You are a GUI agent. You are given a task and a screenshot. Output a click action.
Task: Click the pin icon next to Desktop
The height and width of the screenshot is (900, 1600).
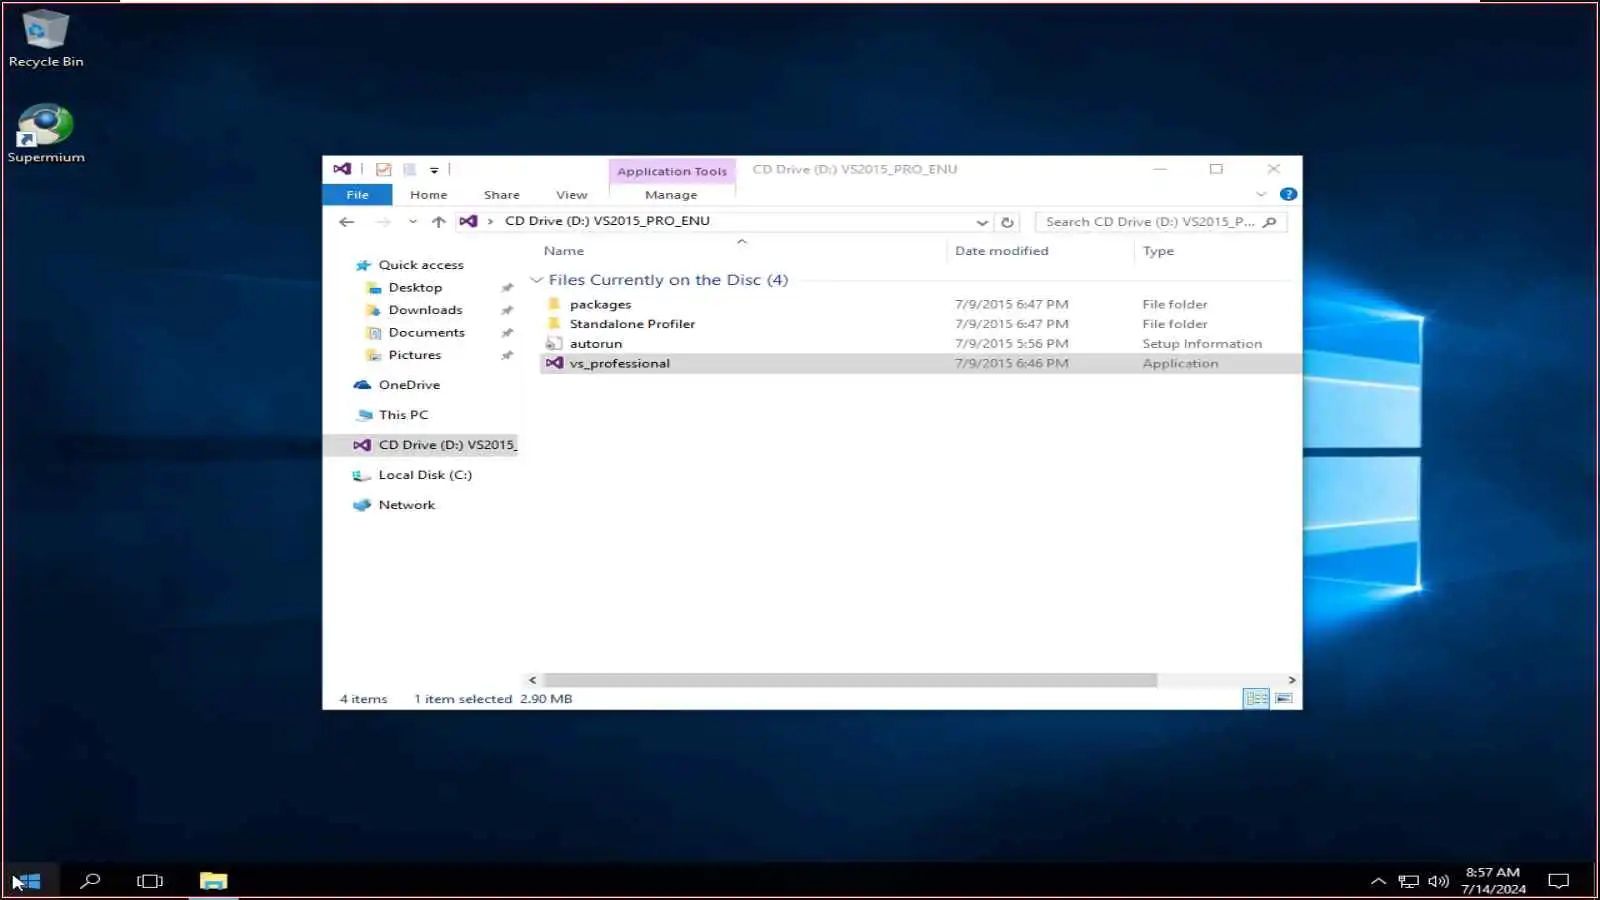[x=507, y=288]
